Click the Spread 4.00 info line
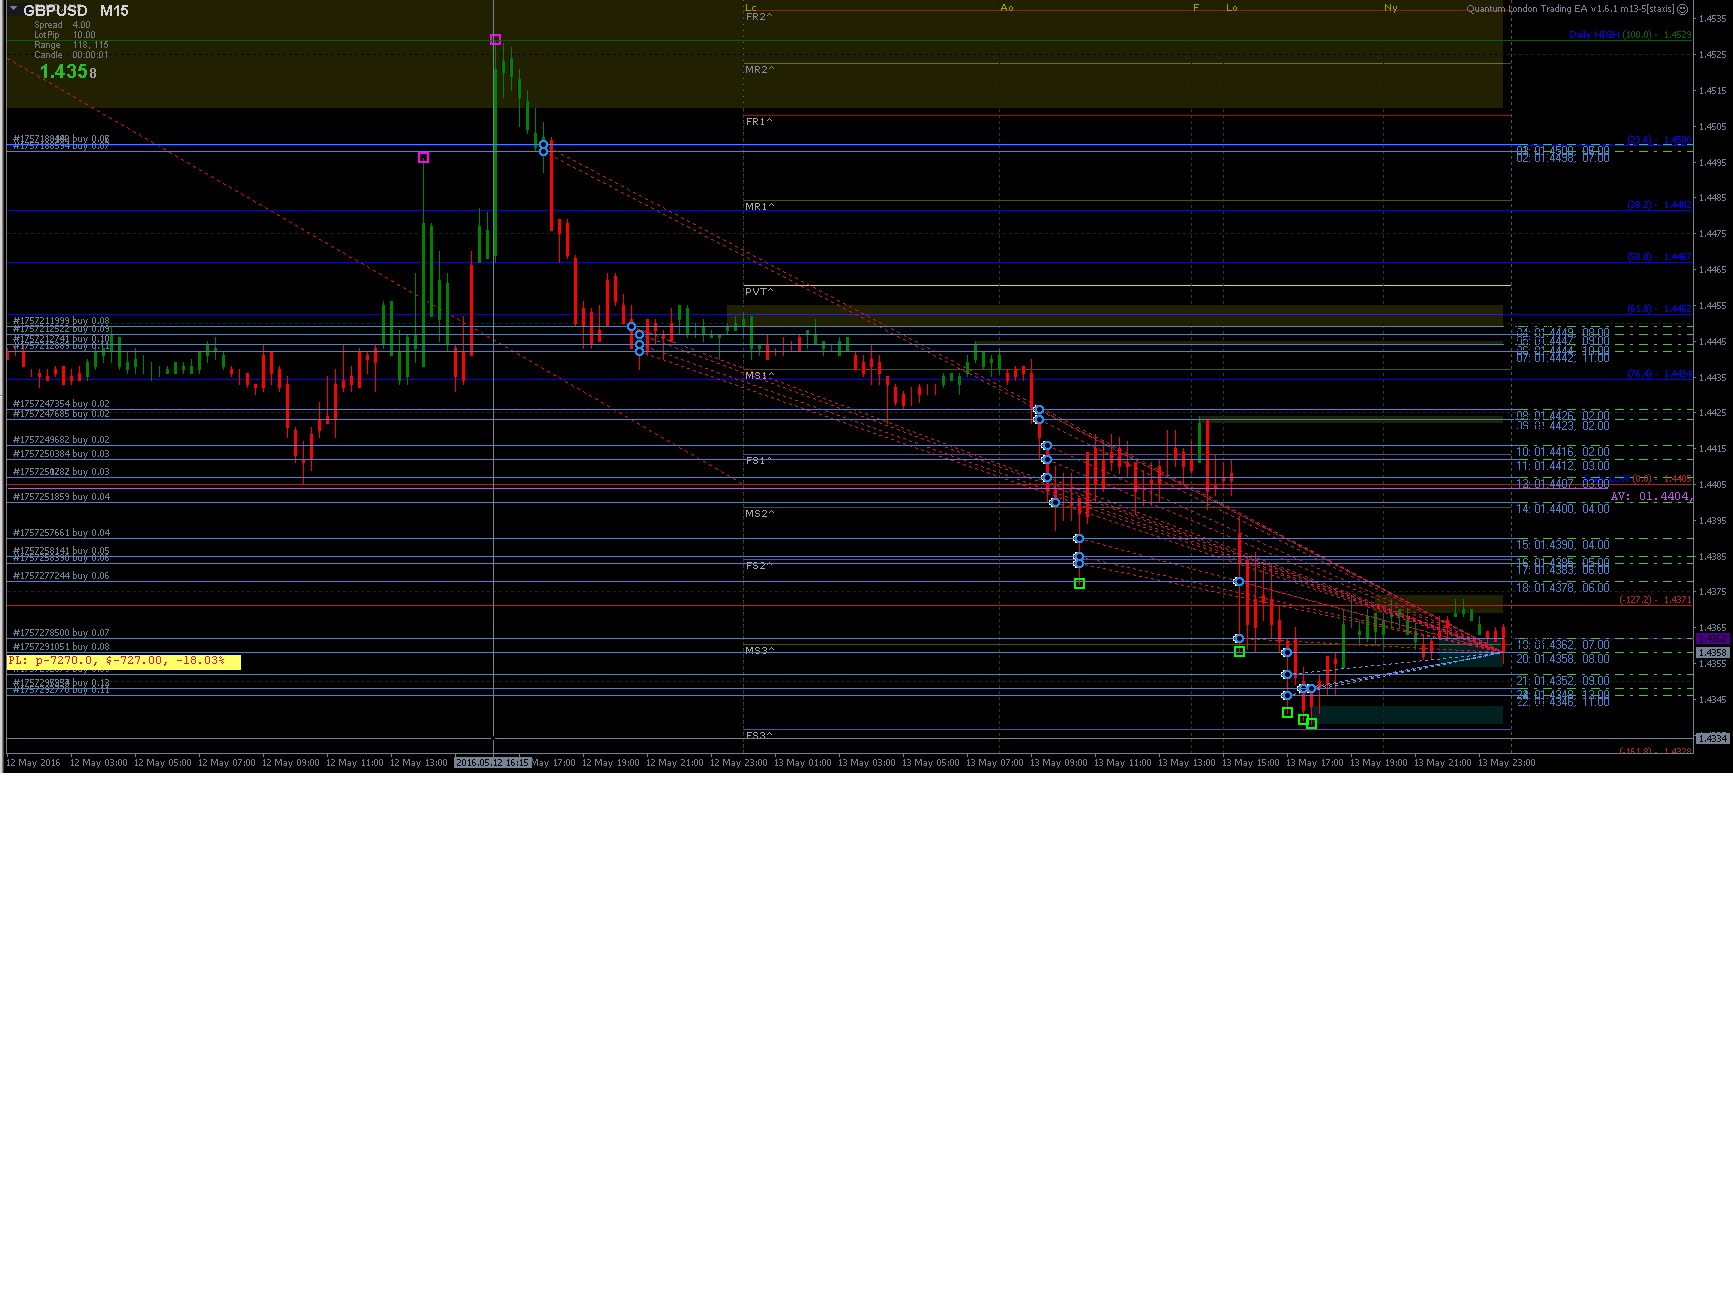This screenshot has width=1733, height=1315. coord(62,25)
